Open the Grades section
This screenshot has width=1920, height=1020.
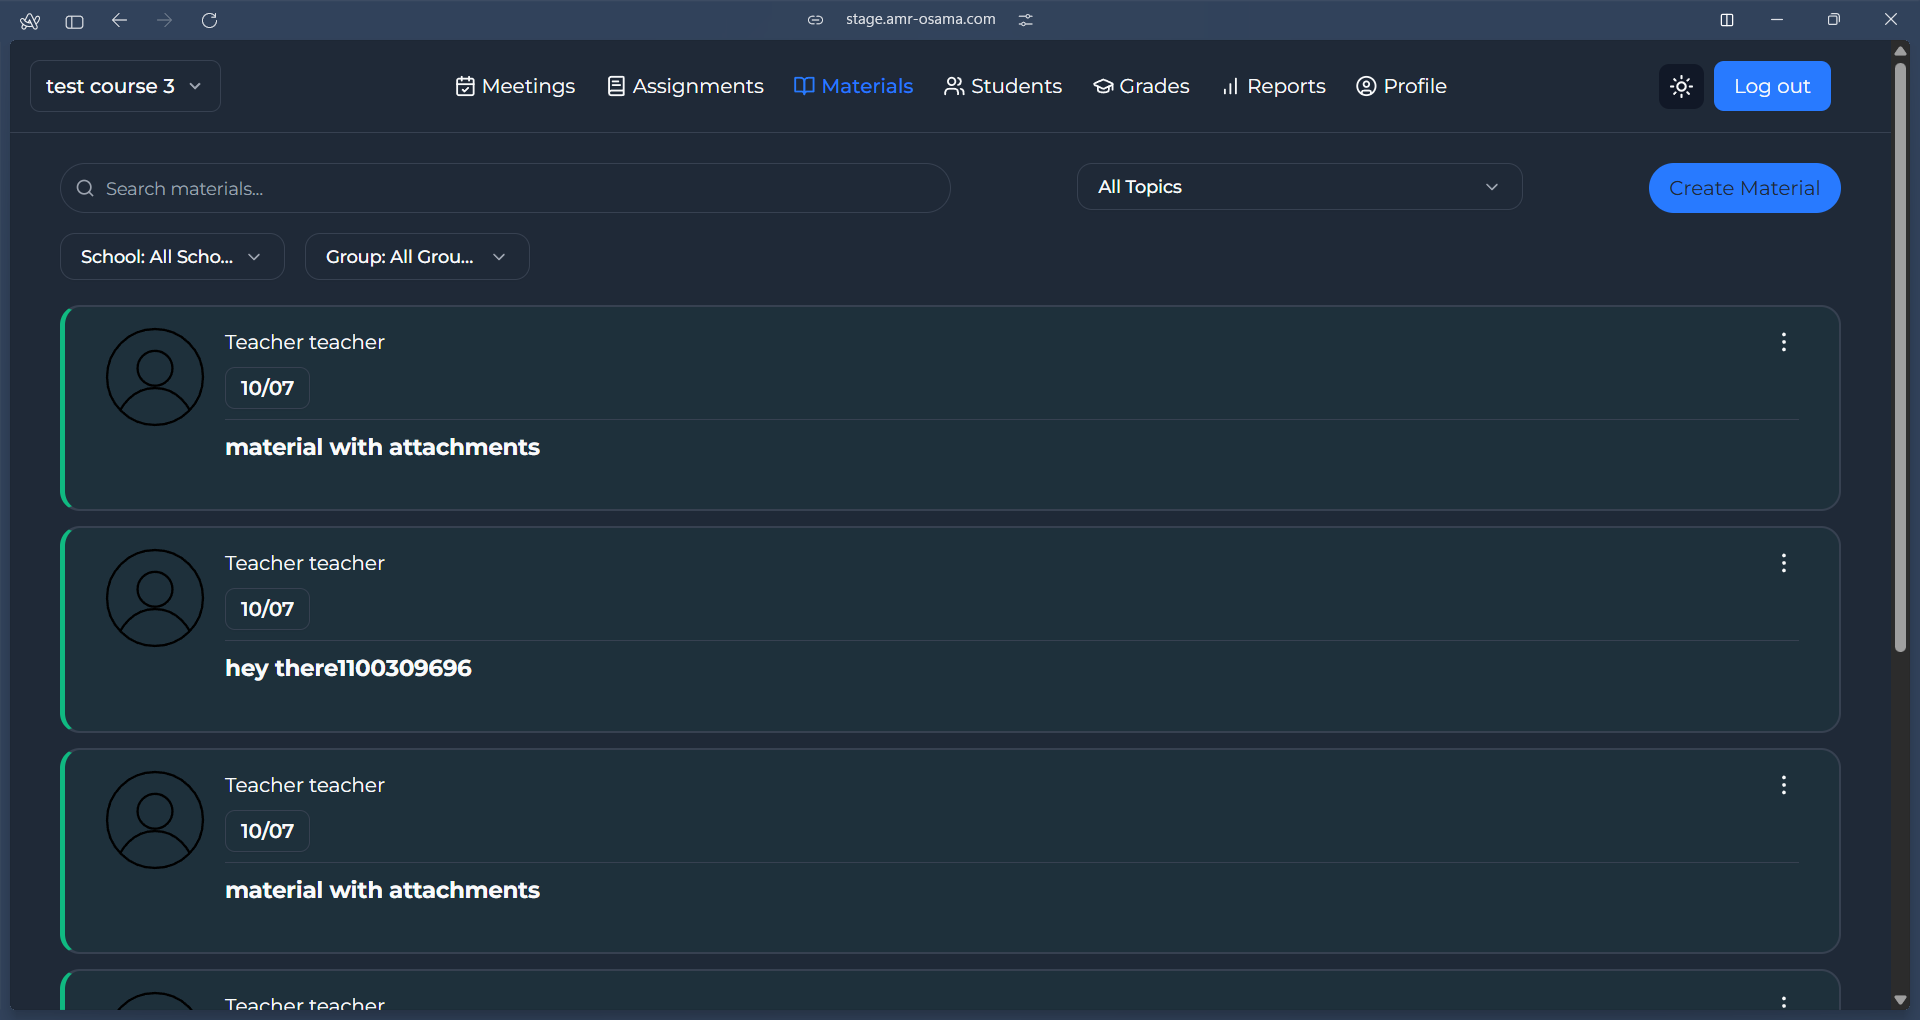click(1141, 86)
